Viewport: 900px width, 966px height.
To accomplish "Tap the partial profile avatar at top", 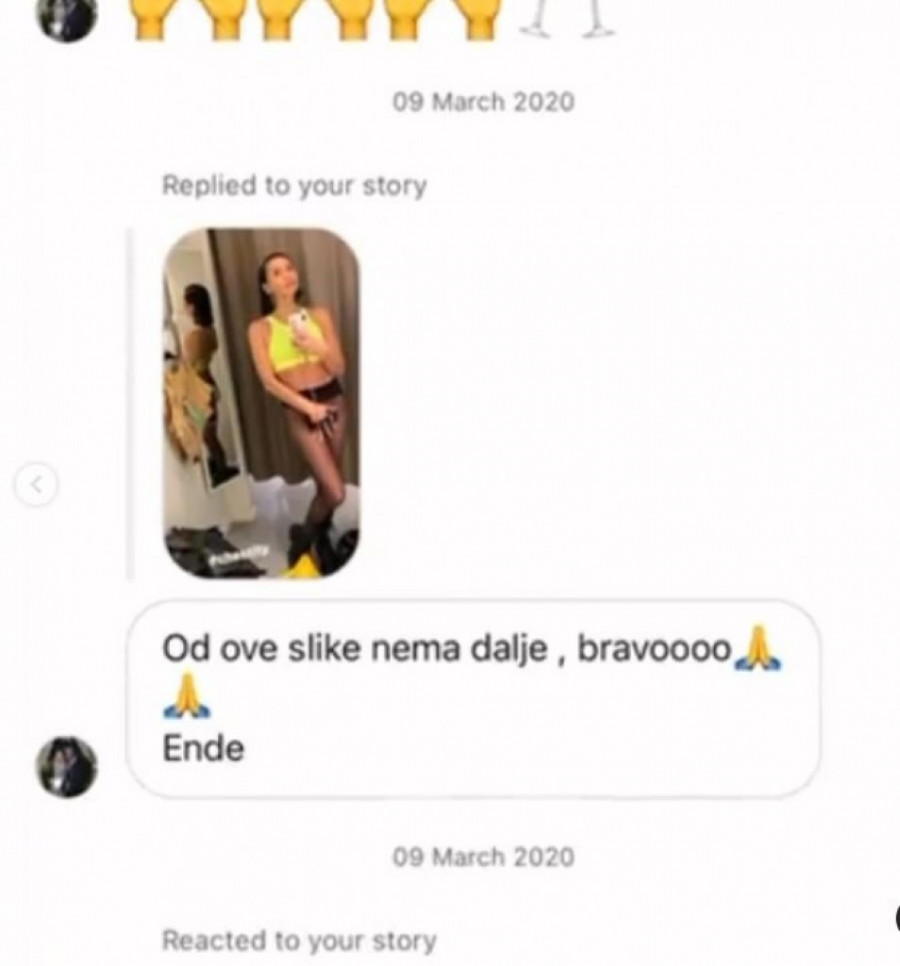I will click(67, 18).
